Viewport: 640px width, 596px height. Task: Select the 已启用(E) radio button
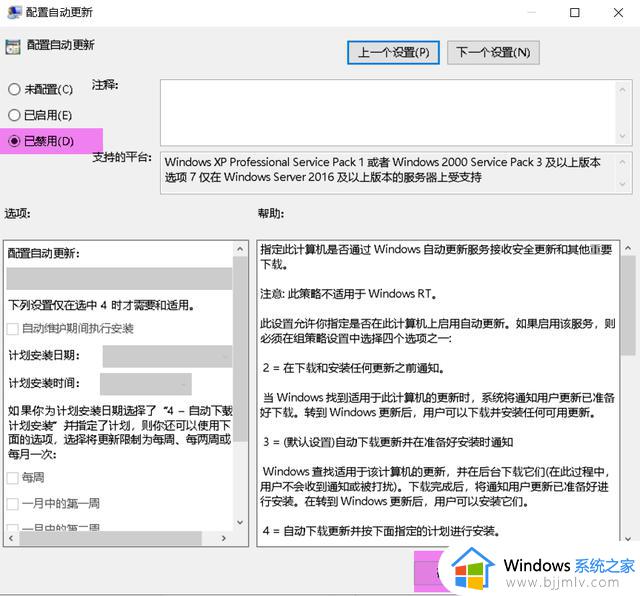(14, 115)
